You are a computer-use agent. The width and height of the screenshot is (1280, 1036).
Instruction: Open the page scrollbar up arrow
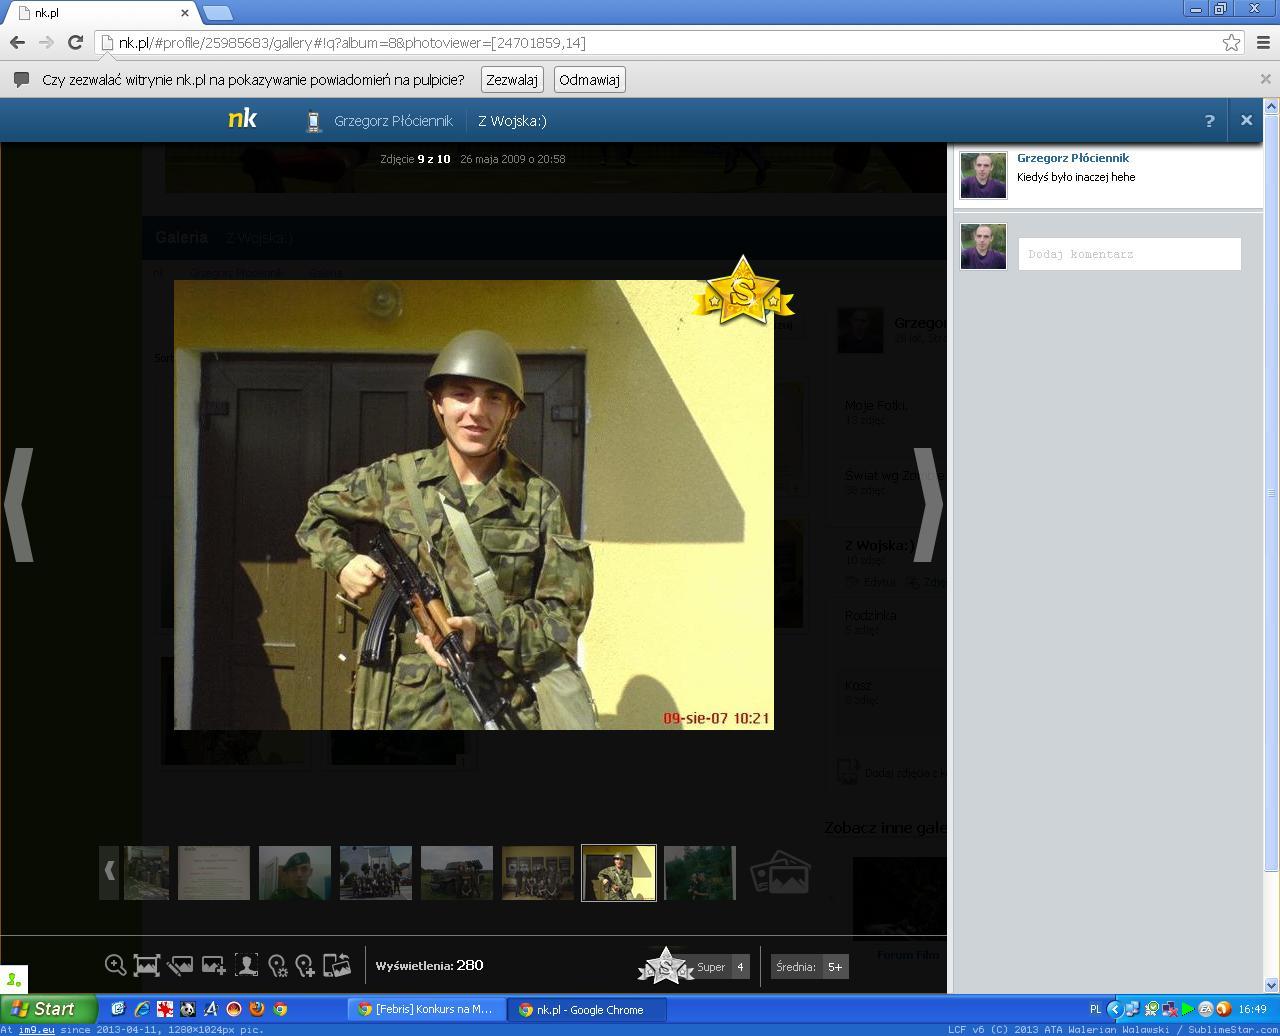coord(1272,106)
